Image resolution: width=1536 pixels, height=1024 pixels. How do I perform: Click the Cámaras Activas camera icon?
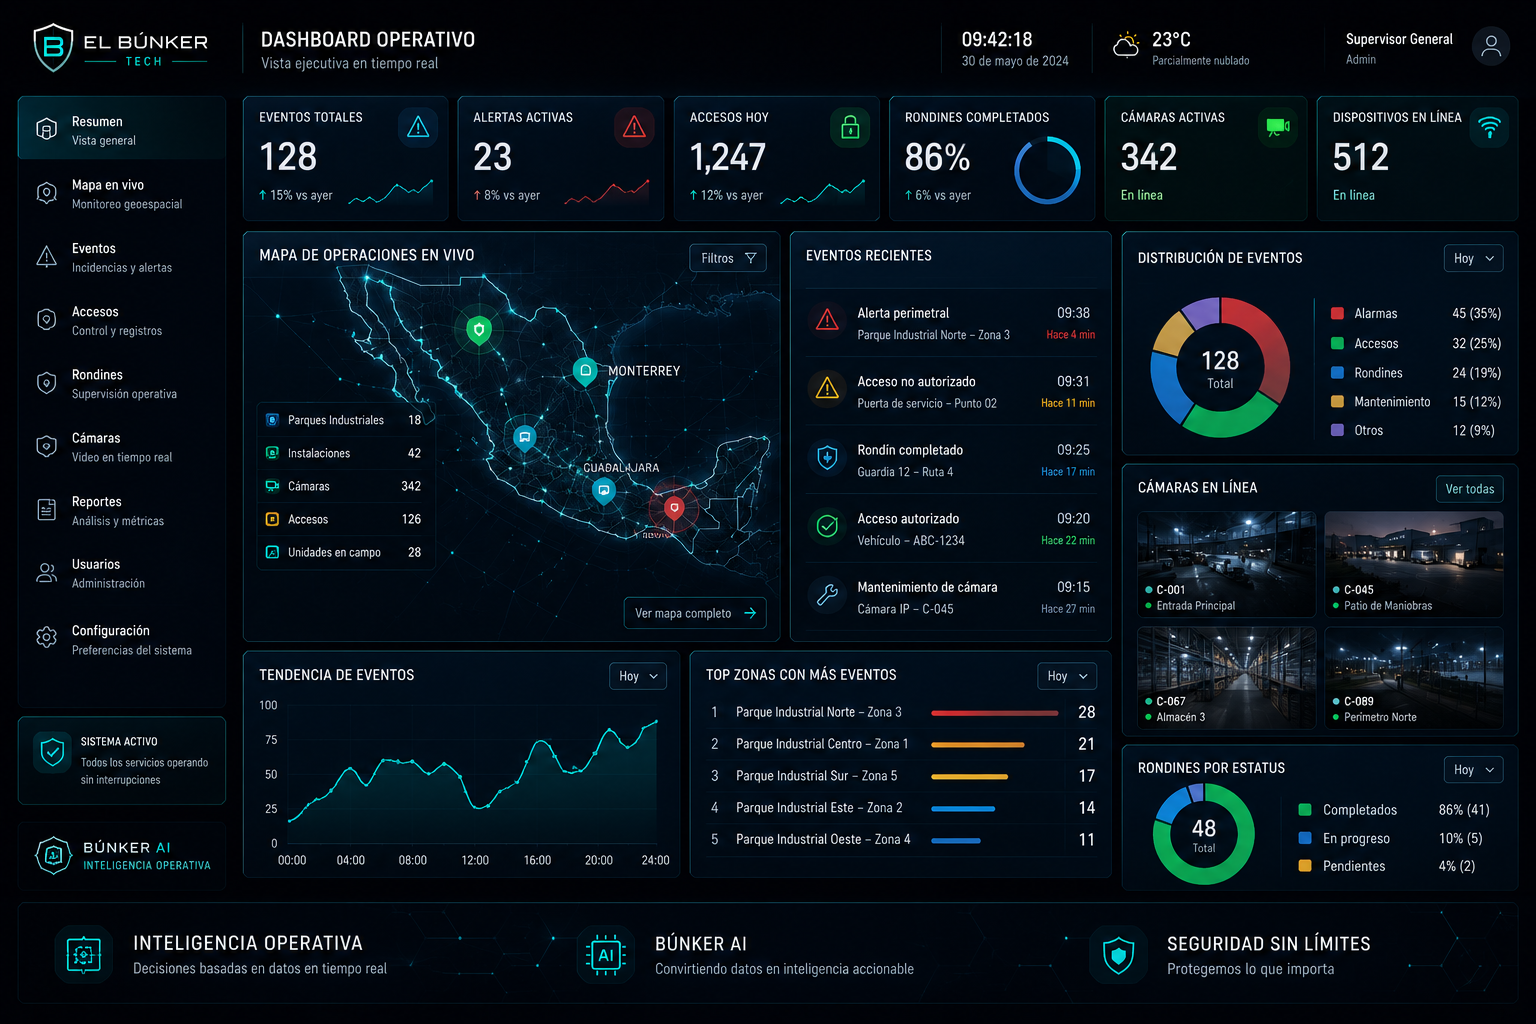1277,127
